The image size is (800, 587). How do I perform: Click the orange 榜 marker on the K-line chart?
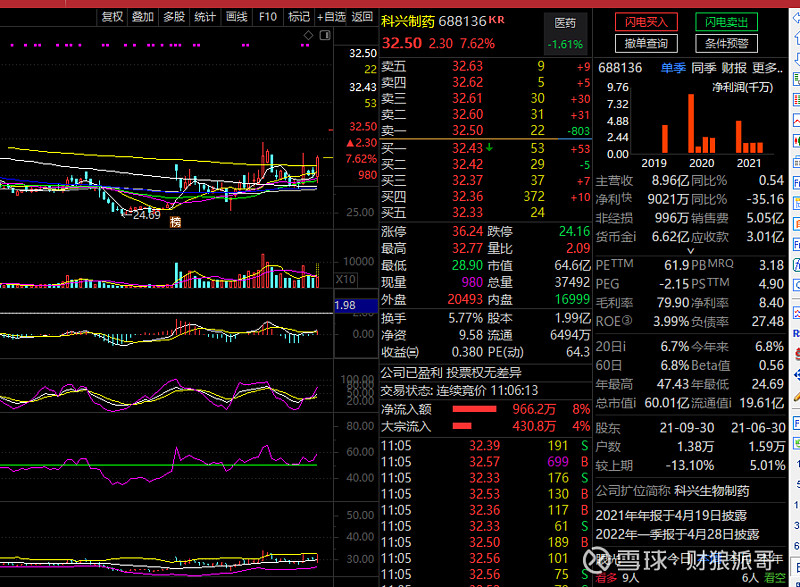click(x=176, y=222)
